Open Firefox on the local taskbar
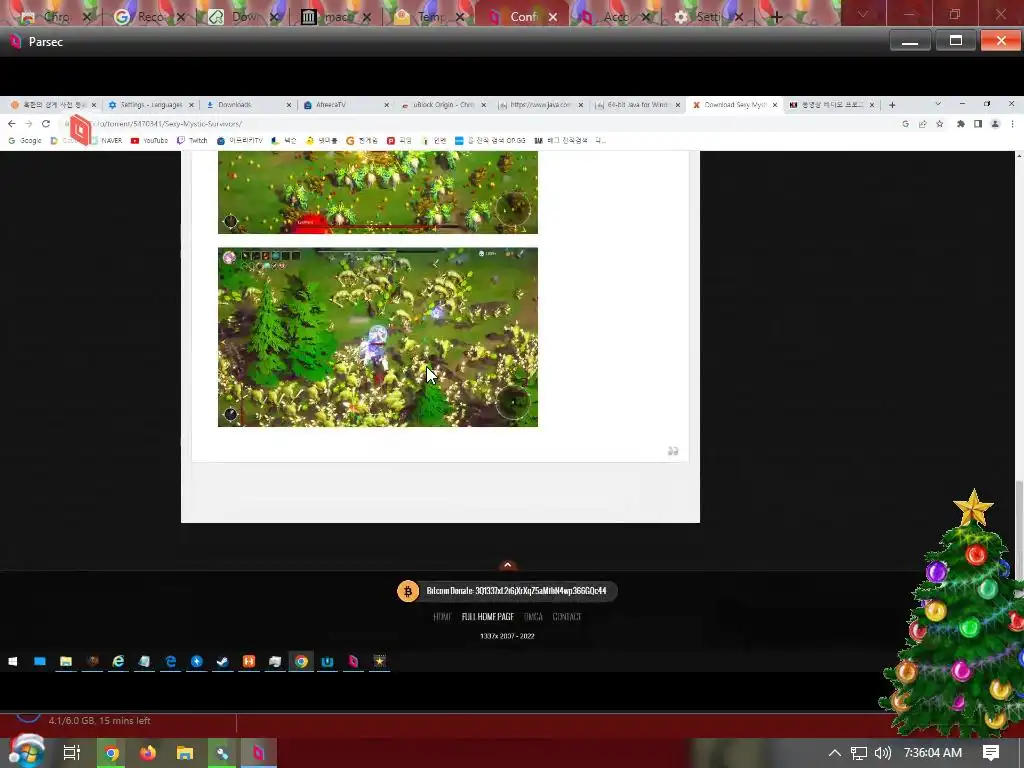This screenshot has width=1024, height=768. point(148,753)
